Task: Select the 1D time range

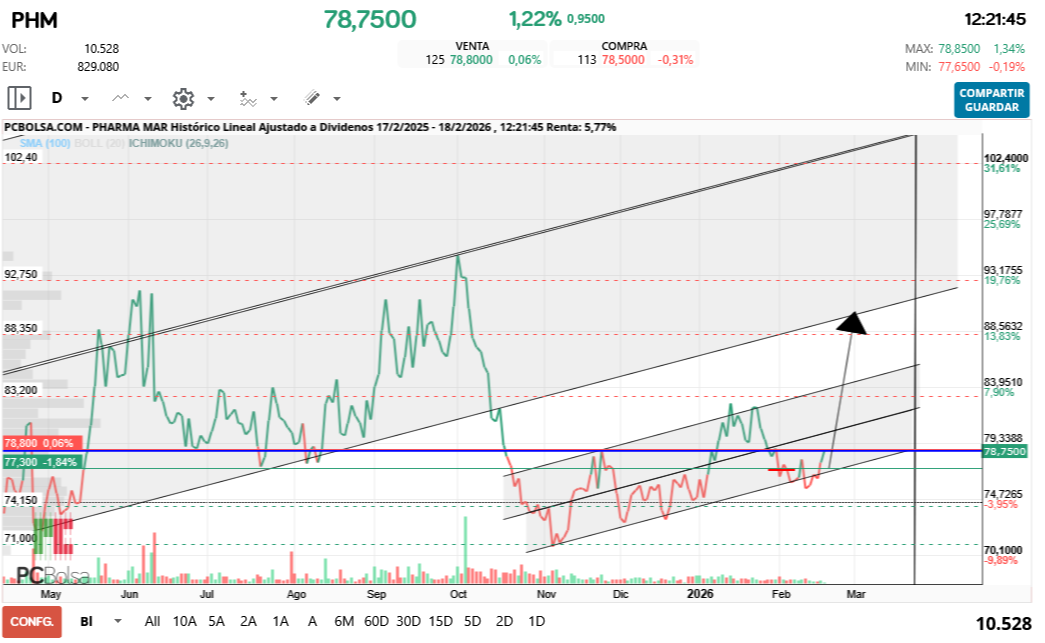Action: [x=536, y=621]
